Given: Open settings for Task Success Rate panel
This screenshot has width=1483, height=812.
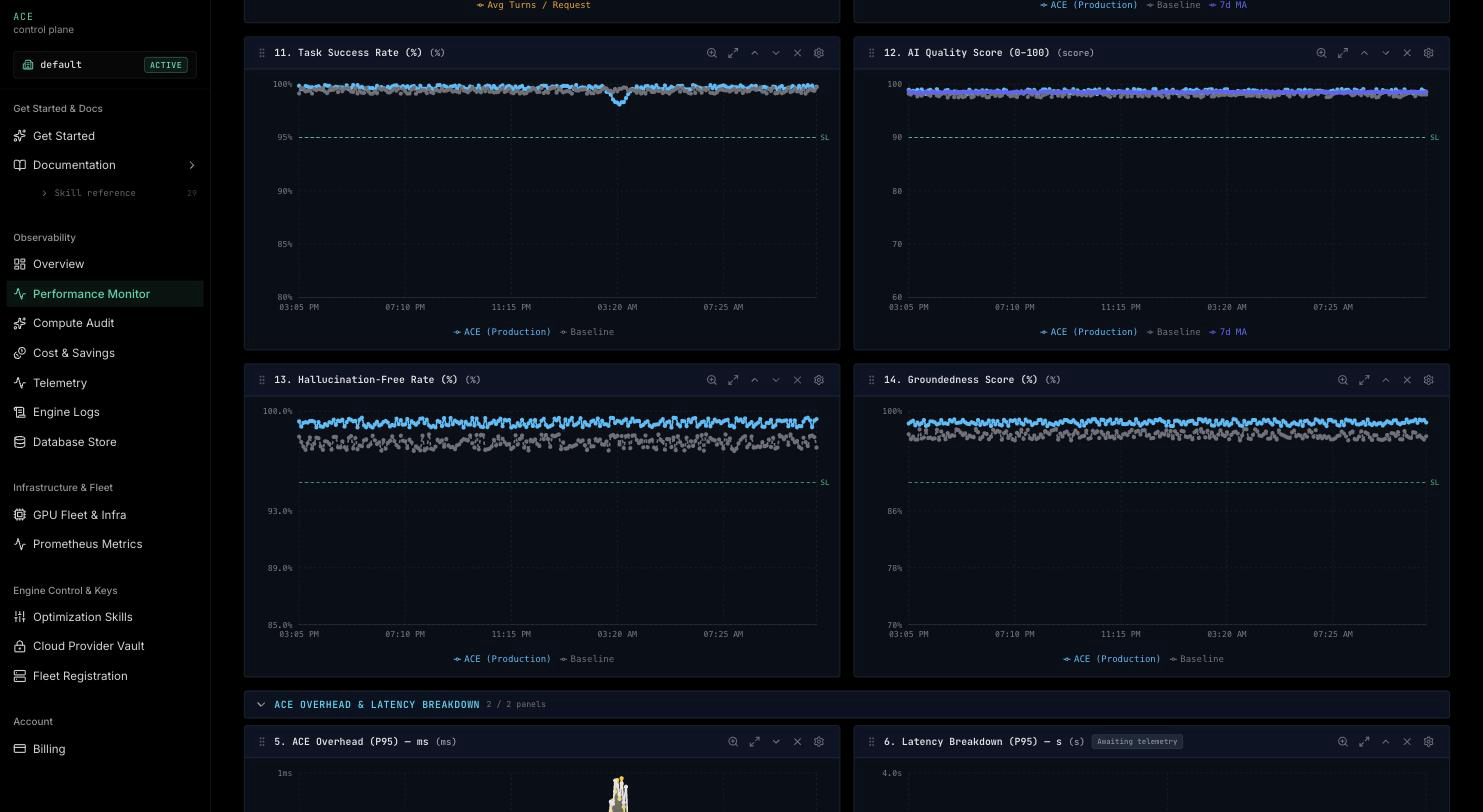Looking at the screenshot, I should click(819, 53).
